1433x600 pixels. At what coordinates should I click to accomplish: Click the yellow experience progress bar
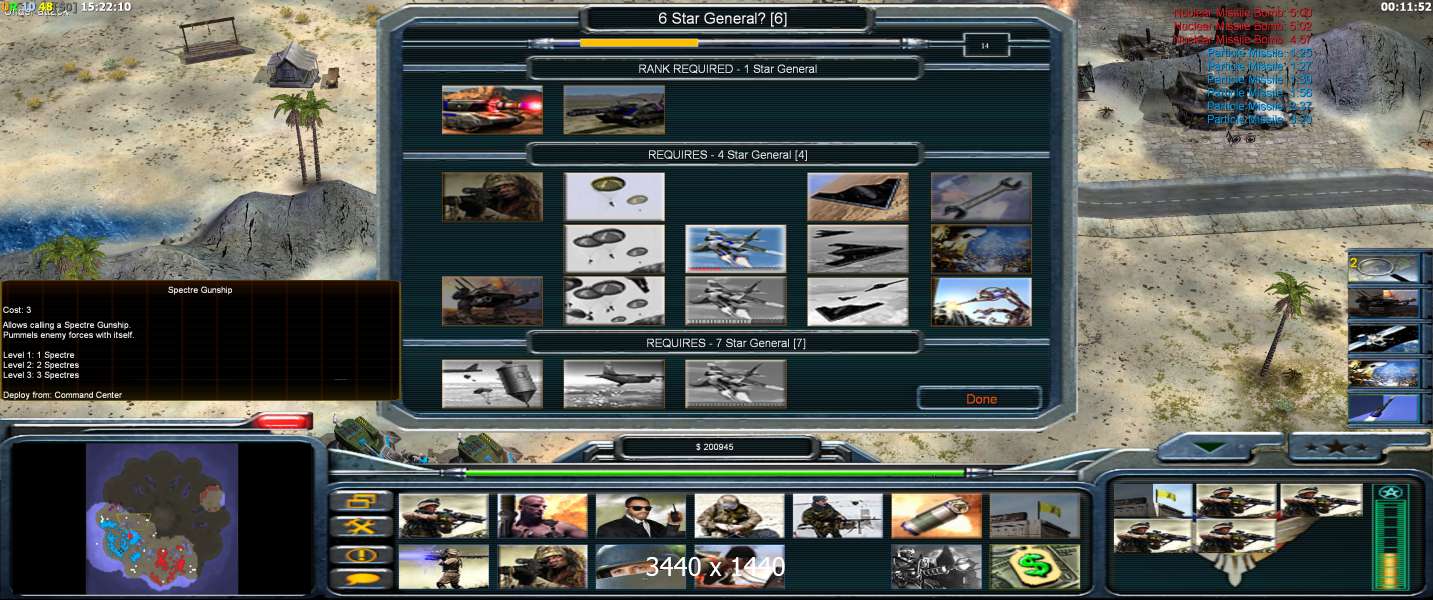coord(638,43)
